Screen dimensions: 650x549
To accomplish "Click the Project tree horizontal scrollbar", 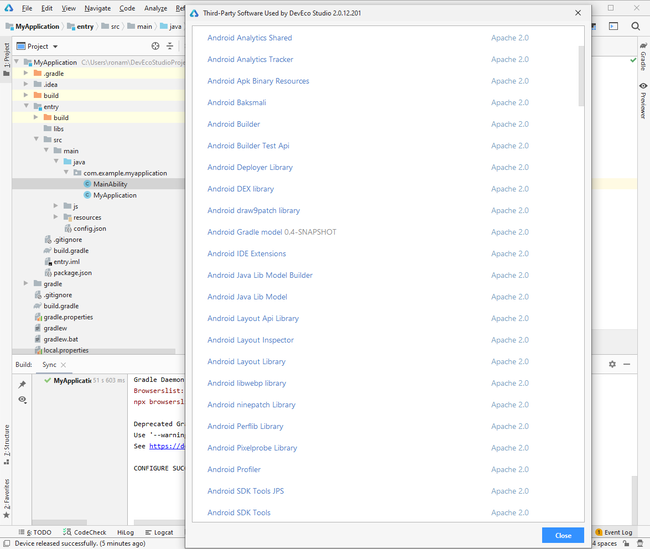I will point(94,351).
